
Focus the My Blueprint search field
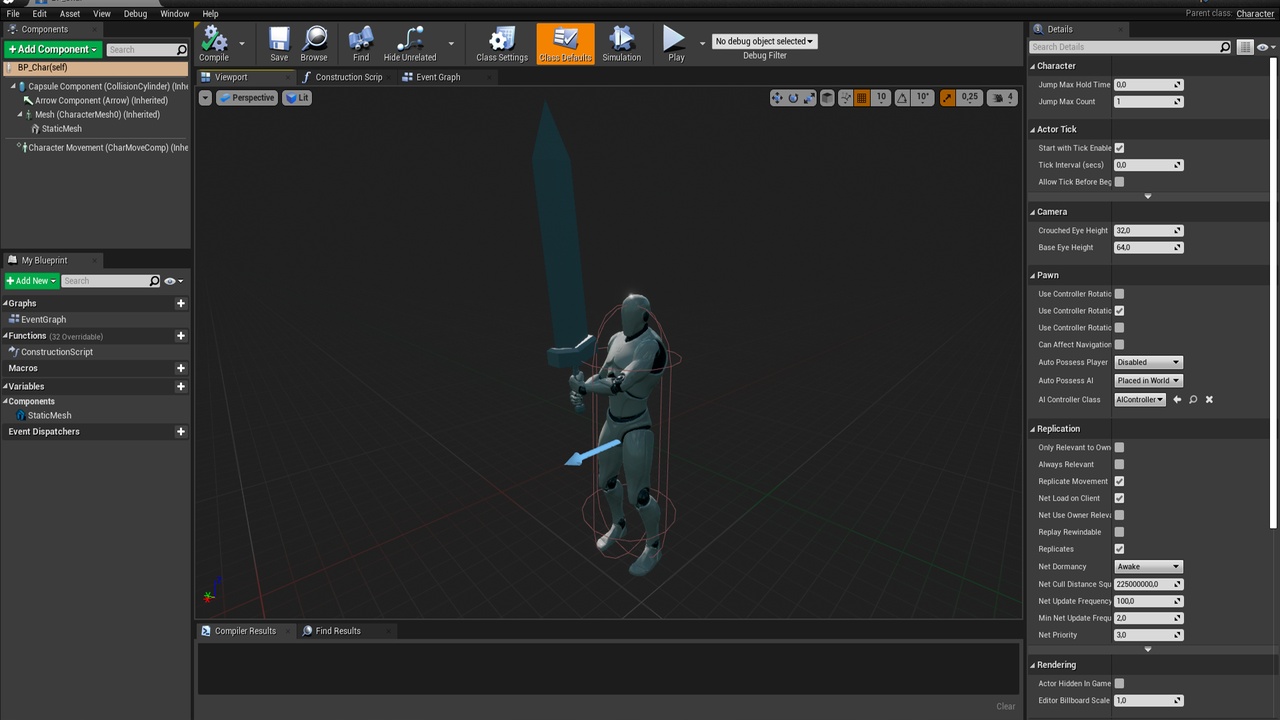[110, 281]
